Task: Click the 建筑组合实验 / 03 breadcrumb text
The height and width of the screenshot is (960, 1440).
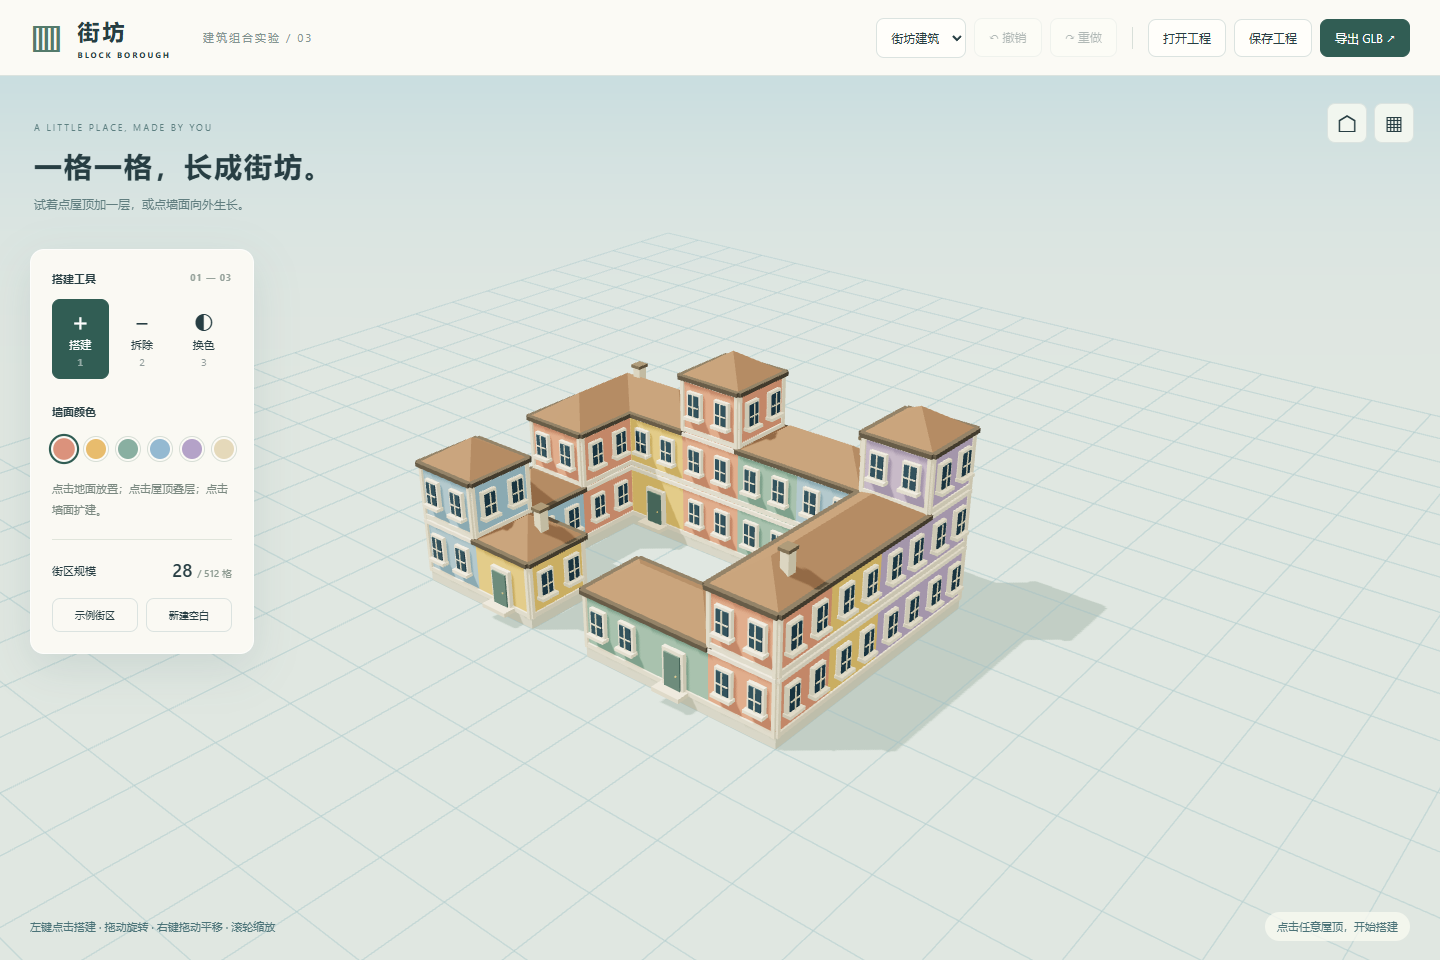Action: click(x=257, y=38)
